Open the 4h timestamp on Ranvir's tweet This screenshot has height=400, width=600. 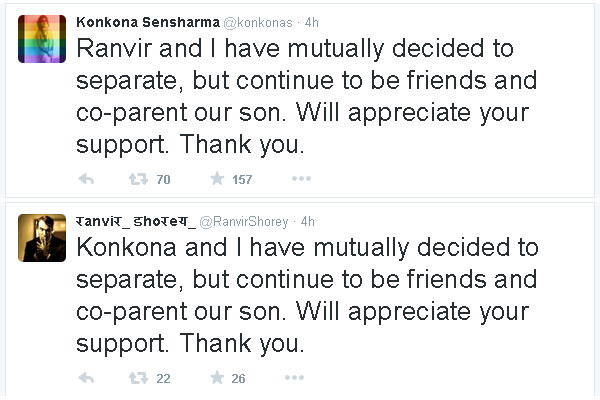point(308,220)
